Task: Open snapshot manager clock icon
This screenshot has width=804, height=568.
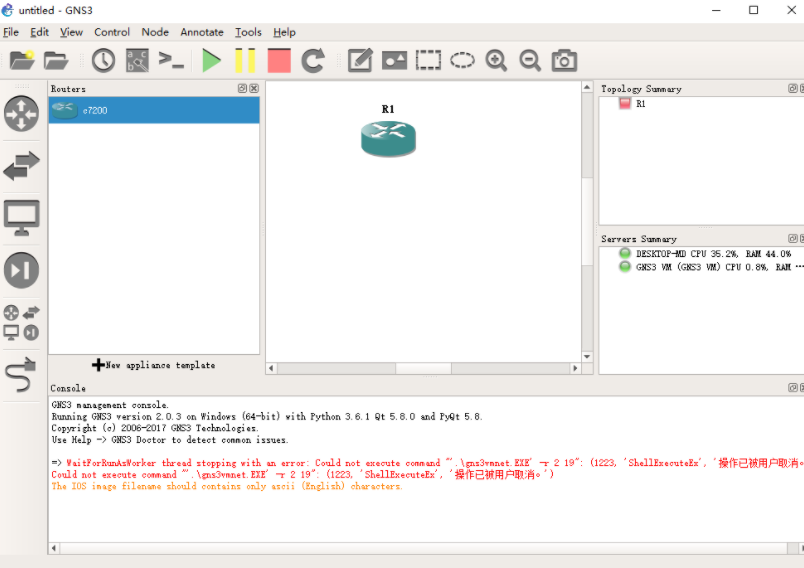Action: pyautogui.click(x=103, y=60)
